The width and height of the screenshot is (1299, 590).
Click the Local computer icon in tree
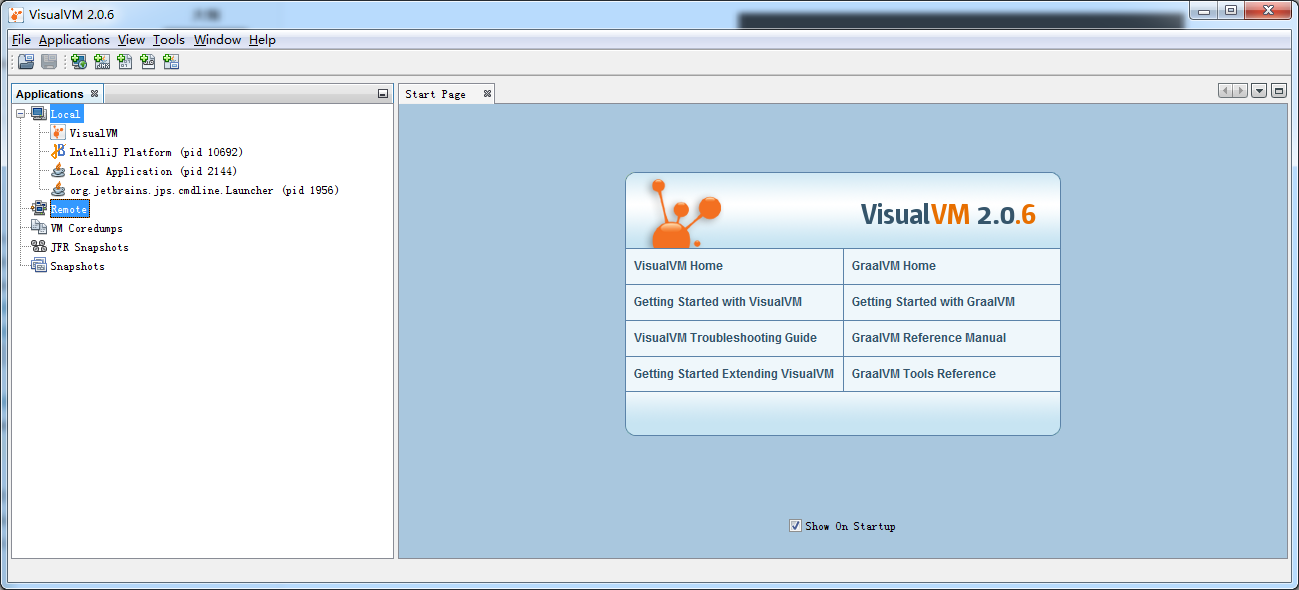[x=39, y=114]
